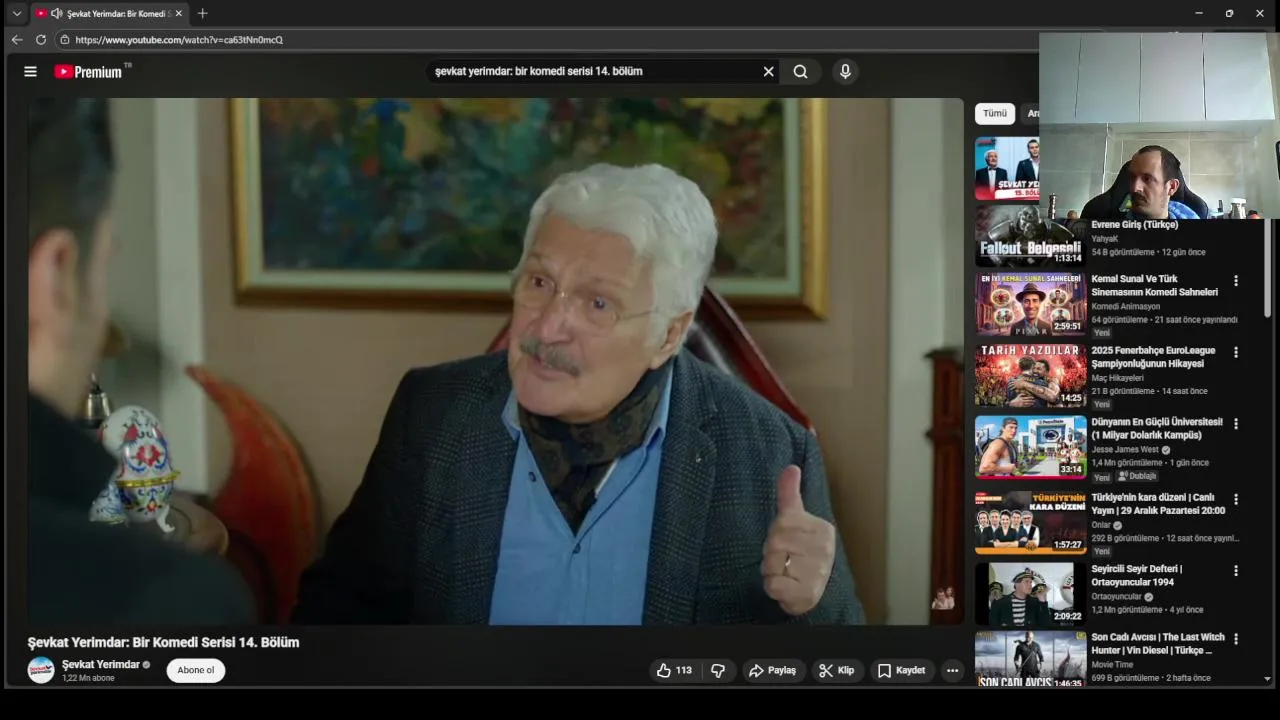View site information icon in address bar
The height and width of the screenshot is (720, 1280).
coord(64,40)
